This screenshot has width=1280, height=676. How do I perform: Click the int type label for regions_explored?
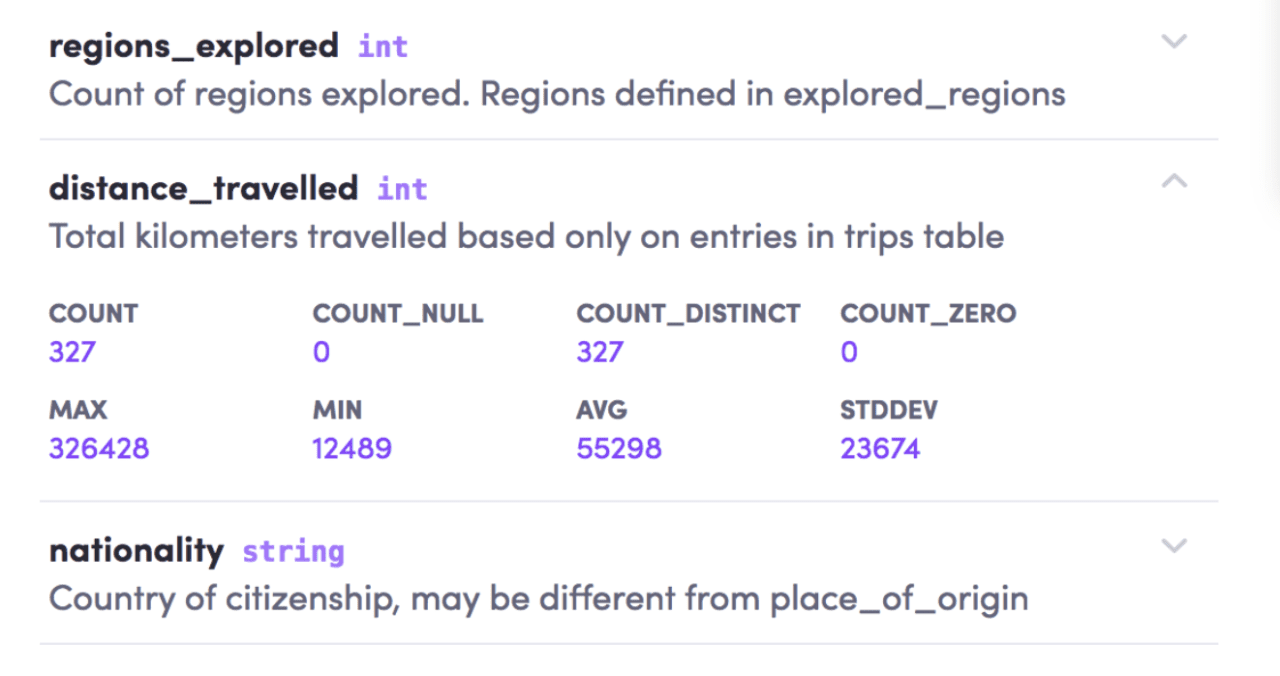point(383,46)
